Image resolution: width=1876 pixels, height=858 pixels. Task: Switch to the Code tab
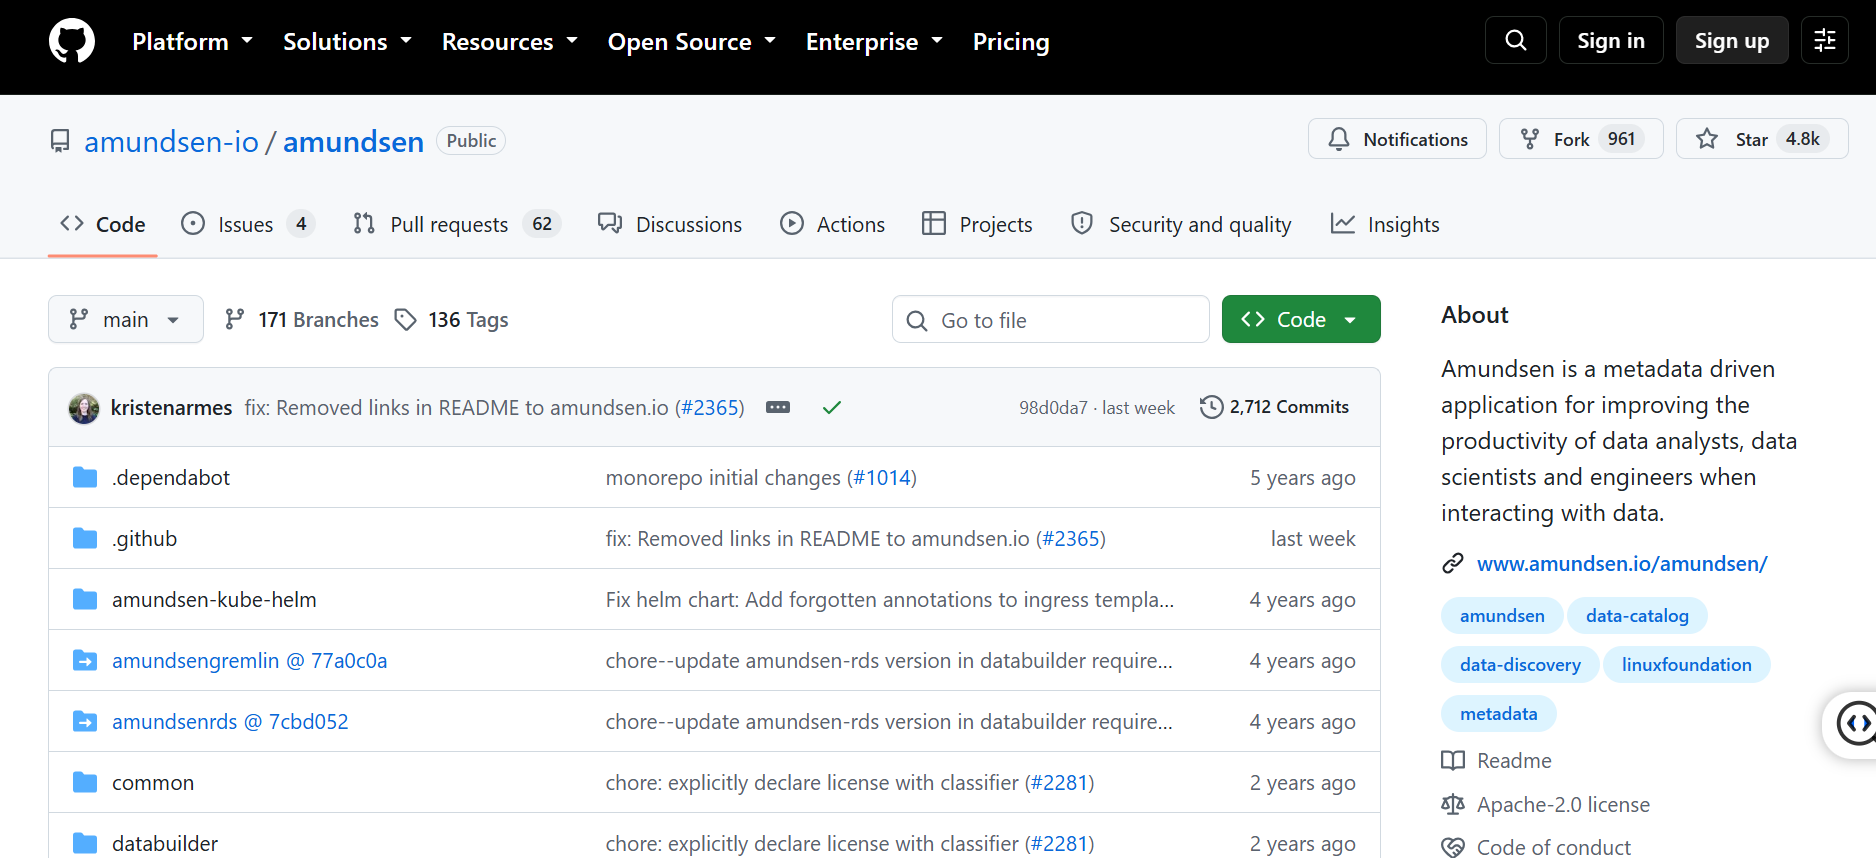click(103, 224)
